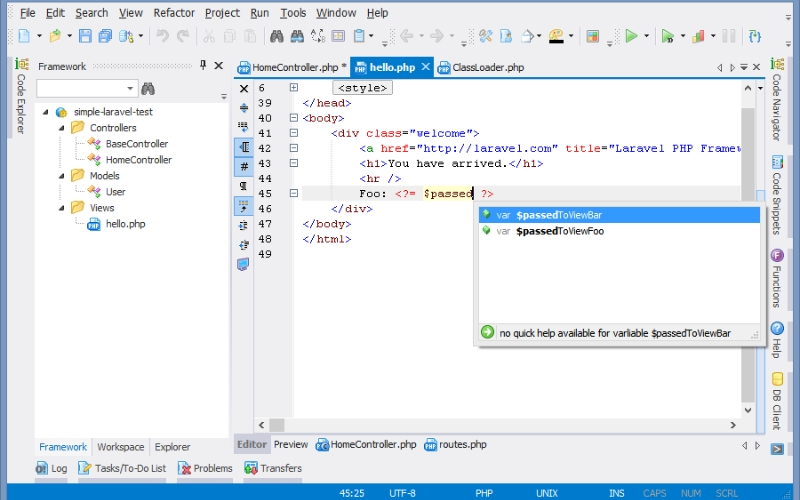Pin the Framework panel
The height and width of the screenshot is (500, 800).
pyautogui.click(x=203, y=65)
